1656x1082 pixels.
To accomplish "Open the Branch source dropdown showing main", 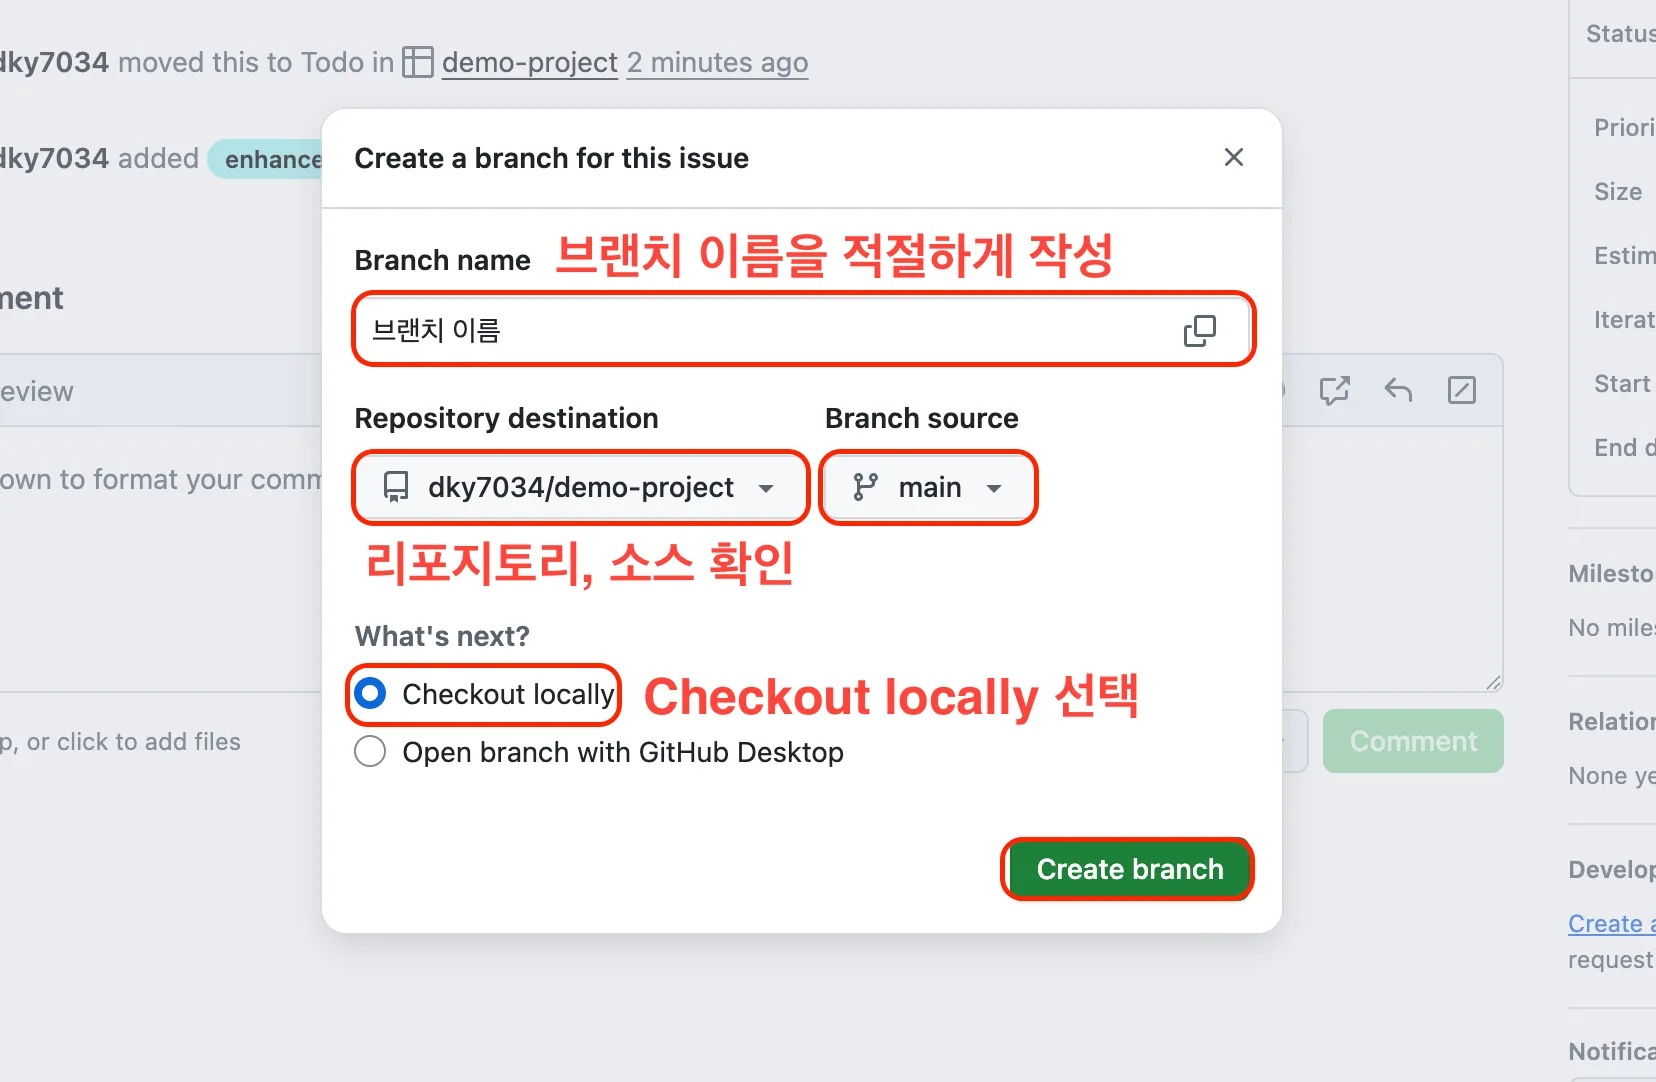I will click(x=928, y=487).
